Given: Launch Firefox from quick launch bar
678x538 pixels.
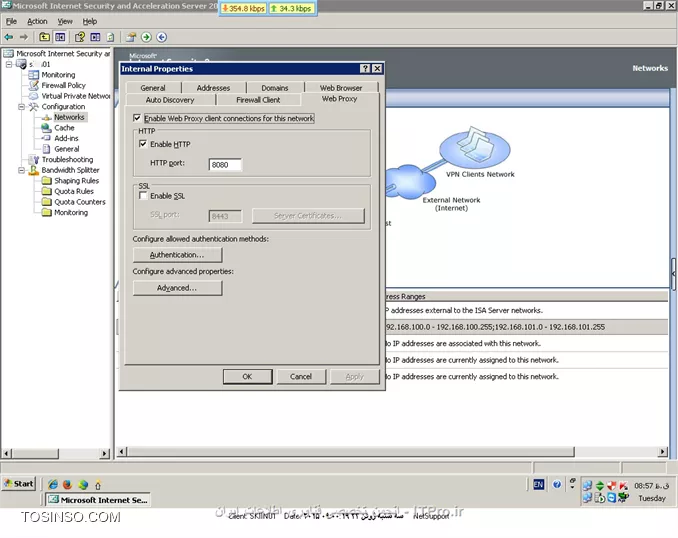Looking at the screenshot, I should coord(67,484).
